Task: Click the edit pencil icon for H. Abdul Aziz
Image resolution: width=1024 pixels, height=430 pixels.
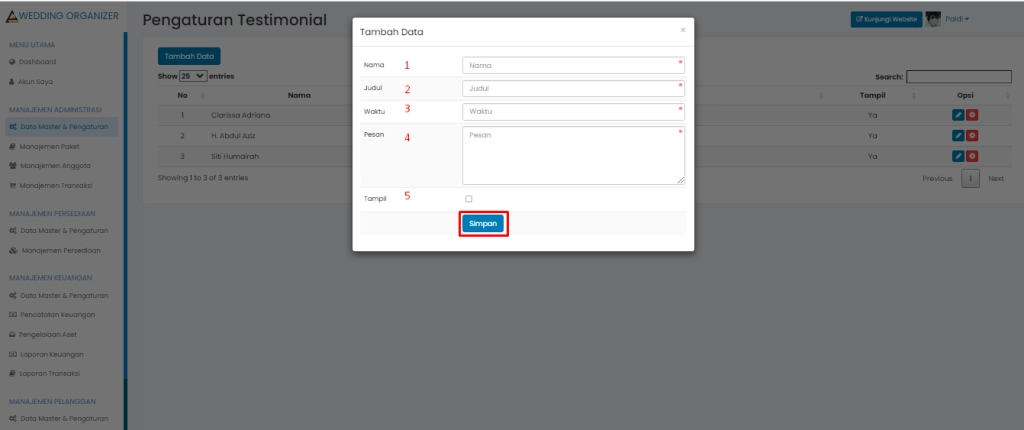Action: click(957, 136)
